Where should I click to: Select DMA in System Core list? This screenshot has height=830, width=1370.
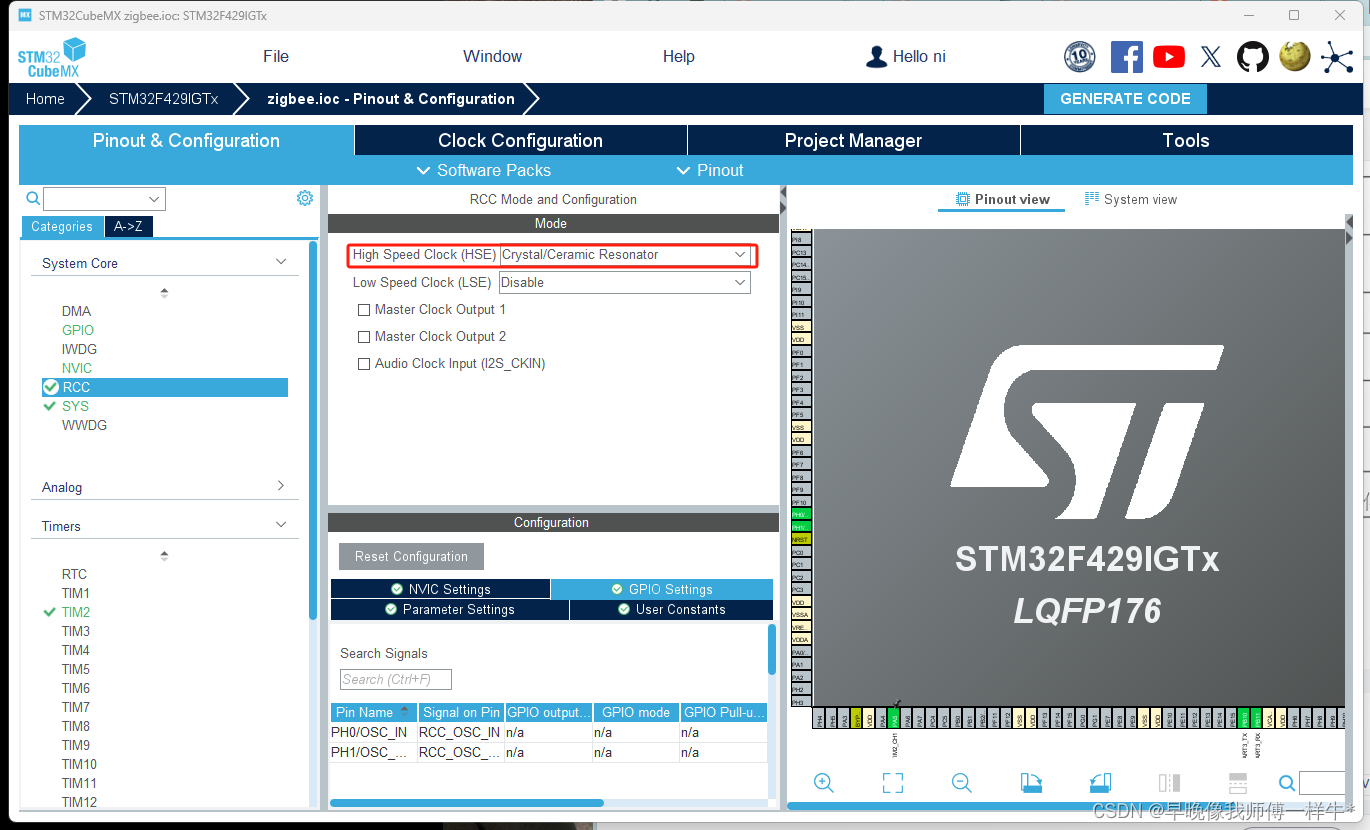tap(76, 311)
